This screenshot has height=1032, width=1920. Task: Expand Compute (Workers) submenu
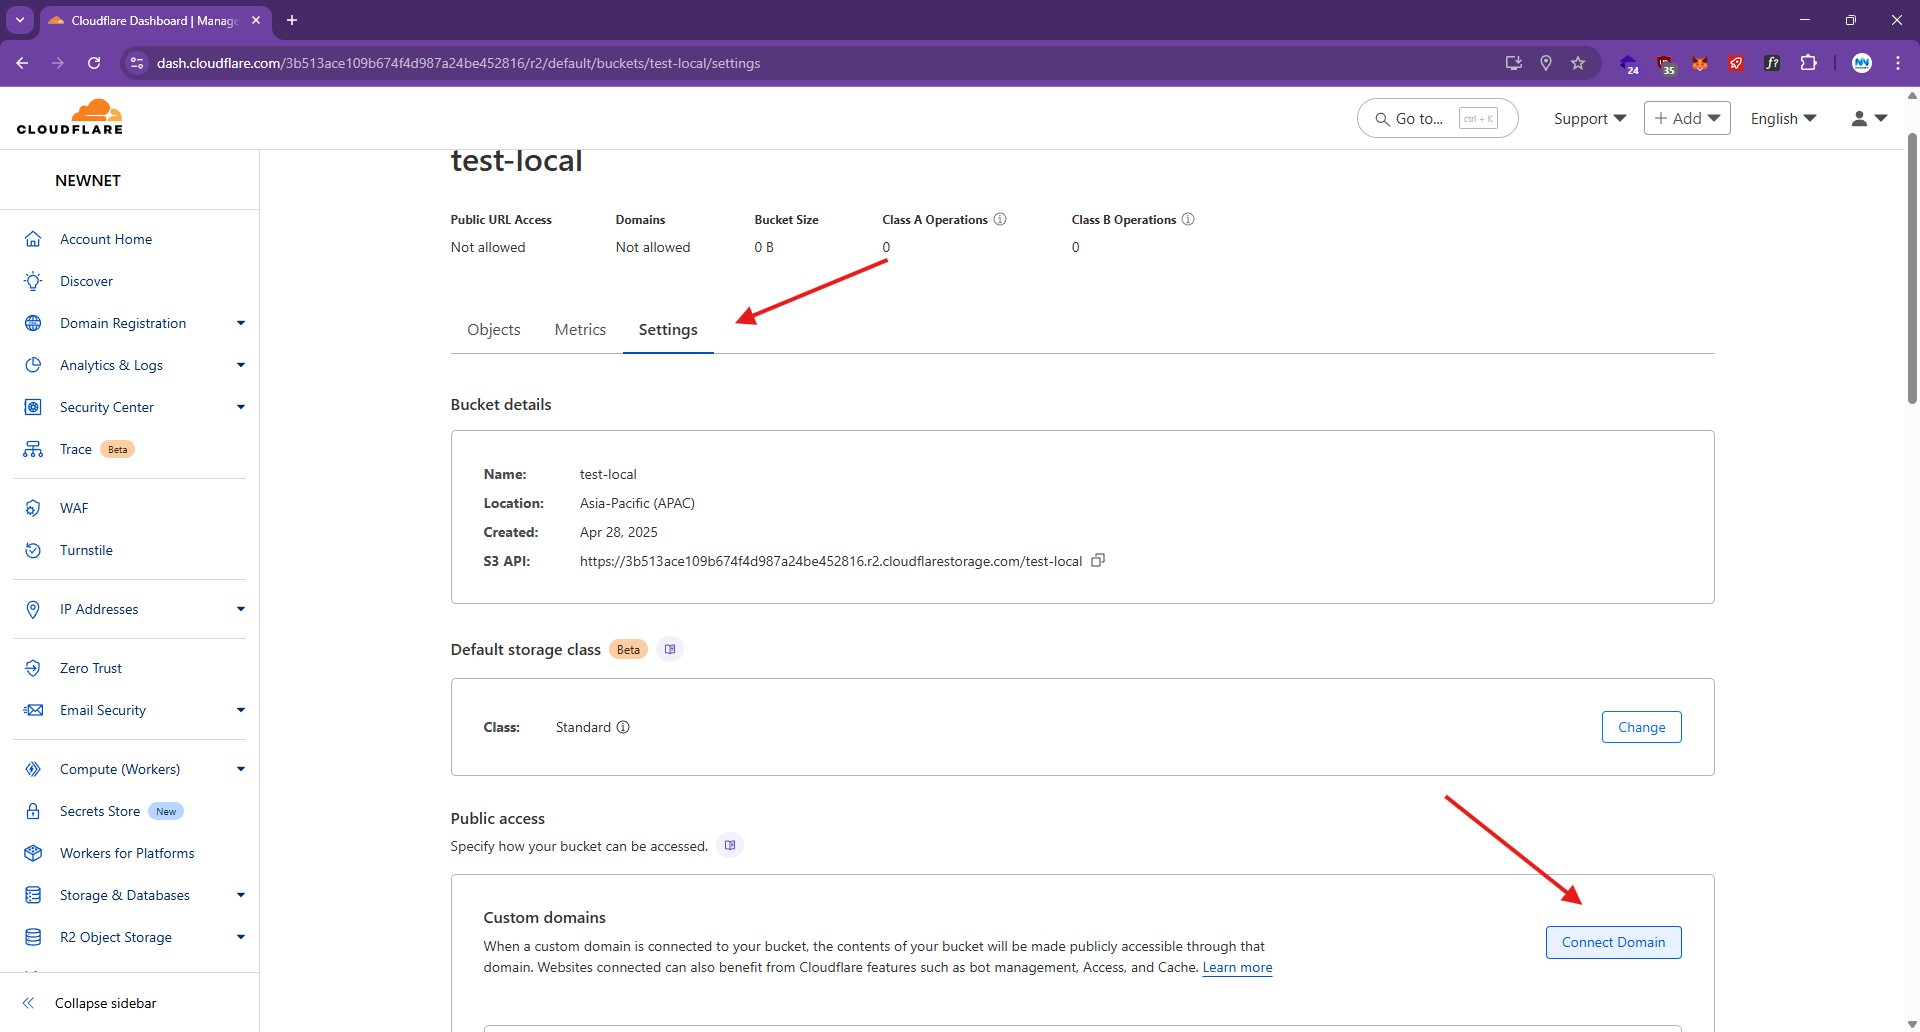tap(241, 769)
